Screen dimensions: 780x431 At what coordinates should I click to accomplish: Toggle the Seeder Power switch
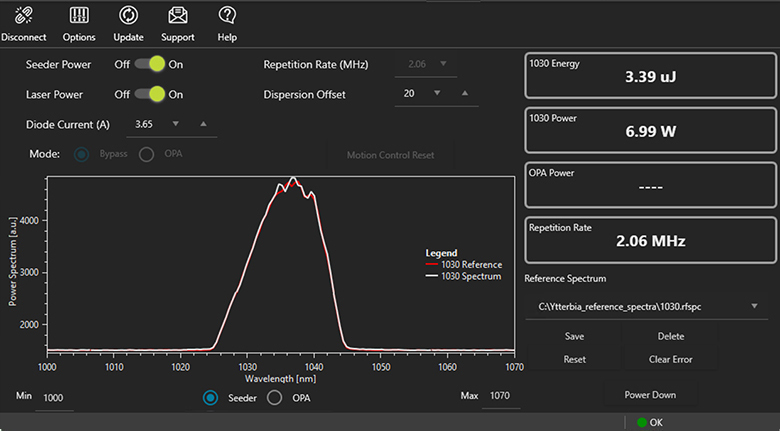[x=150, y=64]
